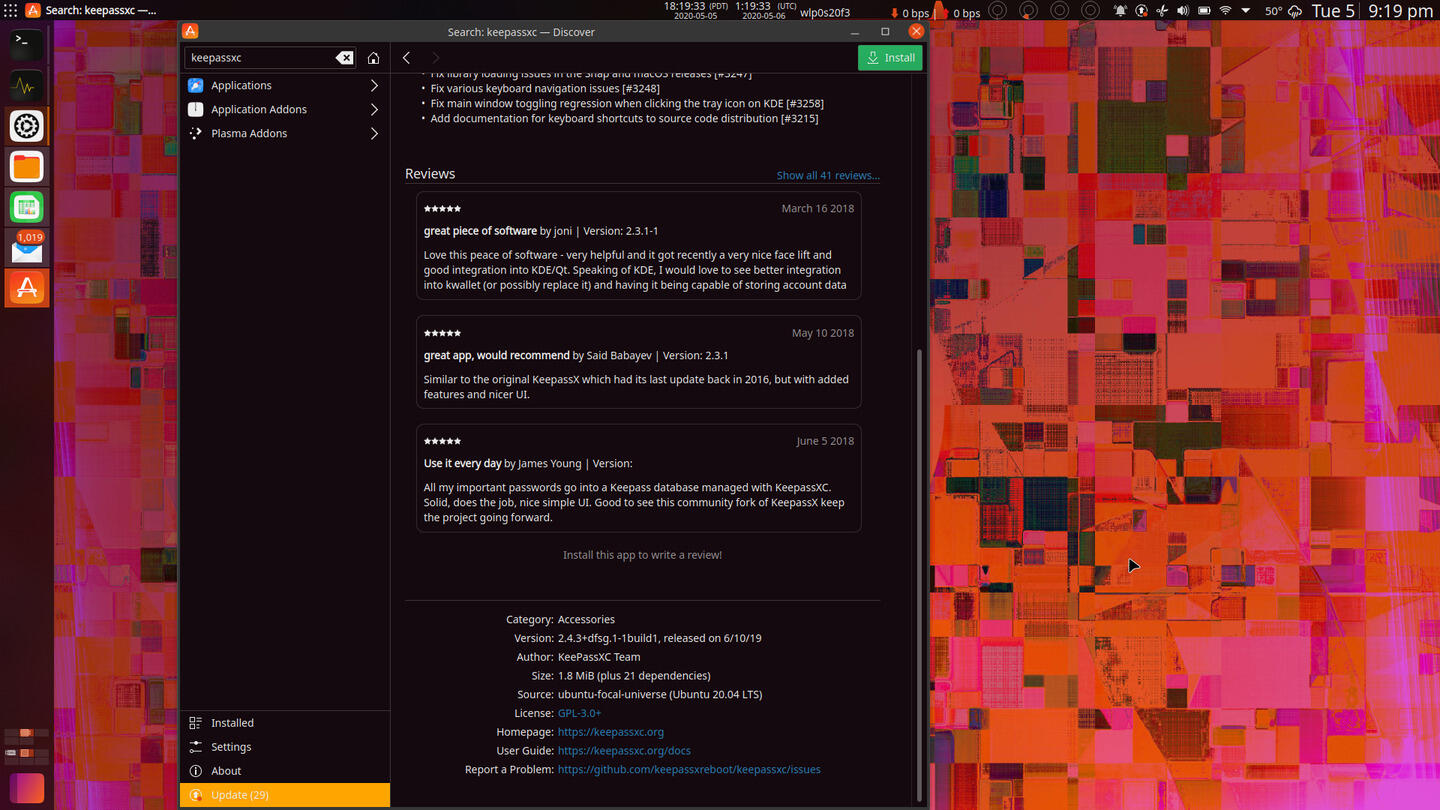This screenshot has width=1440, height=810.
Task: Click the five-star rating on joni's review
Action: 442,209
